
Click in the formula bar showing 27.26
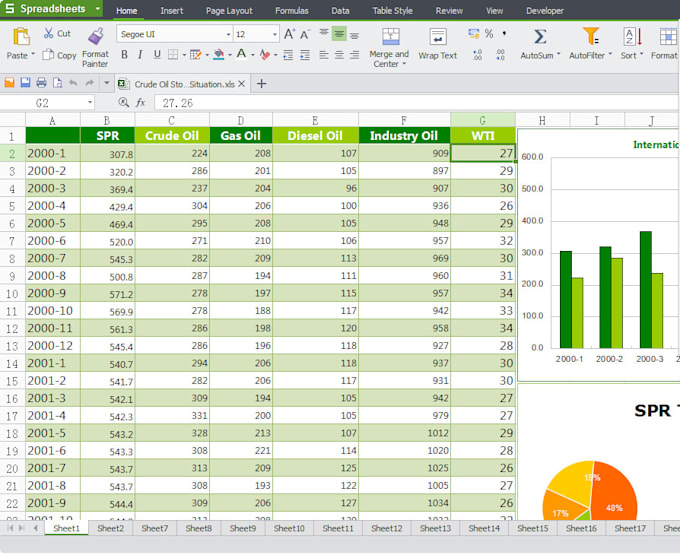415,103
